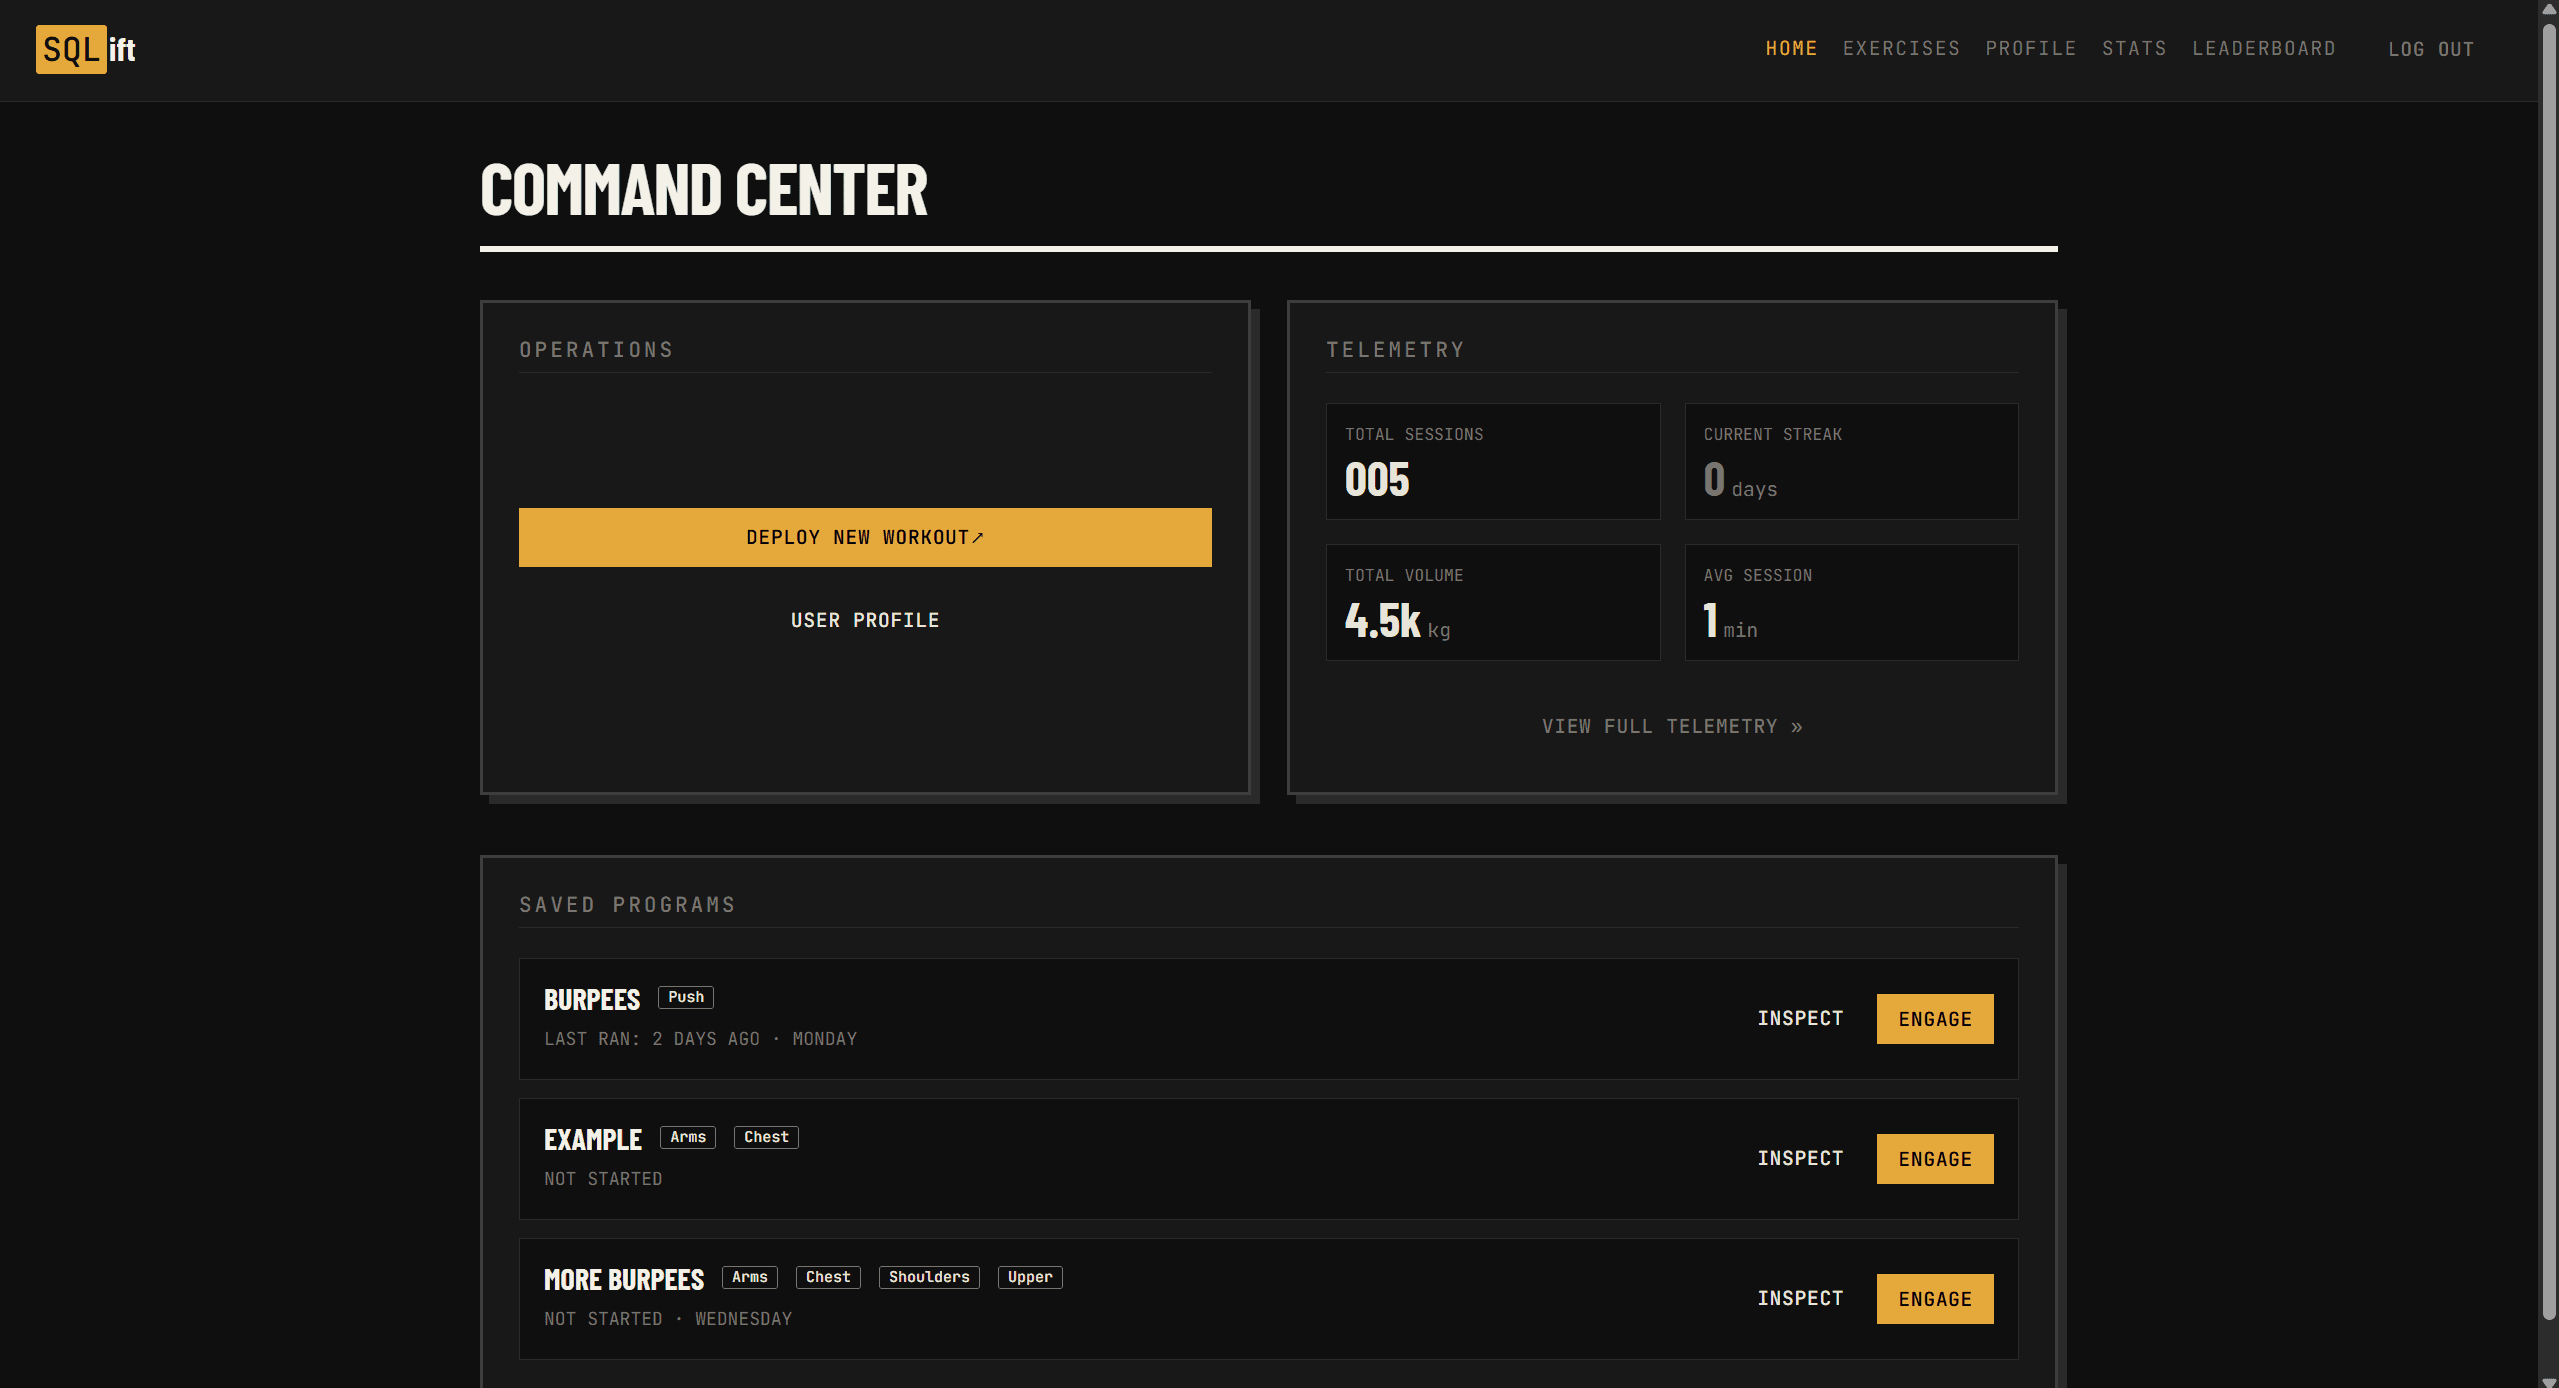The image size is (2559, 1388).
Task: Click the Shoulders tag on More Burpees
Action: (x=929, y=1277)
